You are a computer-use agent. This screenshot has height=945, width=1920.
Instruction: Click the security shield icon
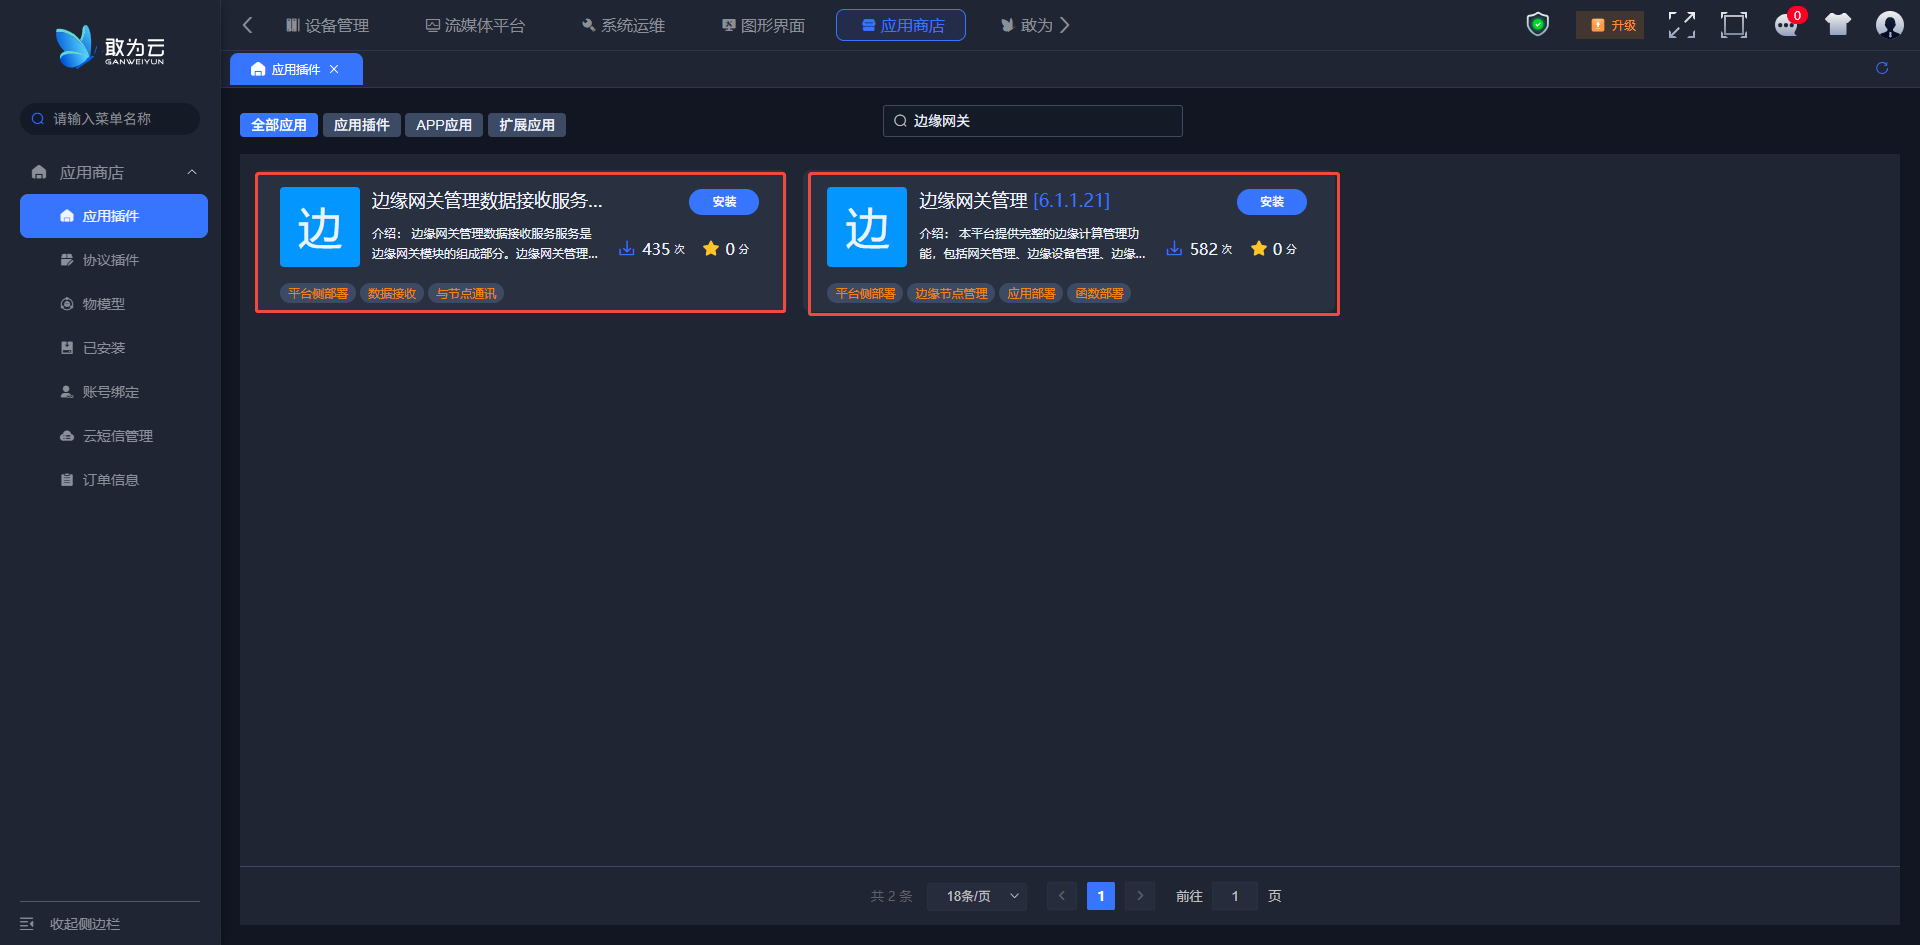click(1538, 25)
